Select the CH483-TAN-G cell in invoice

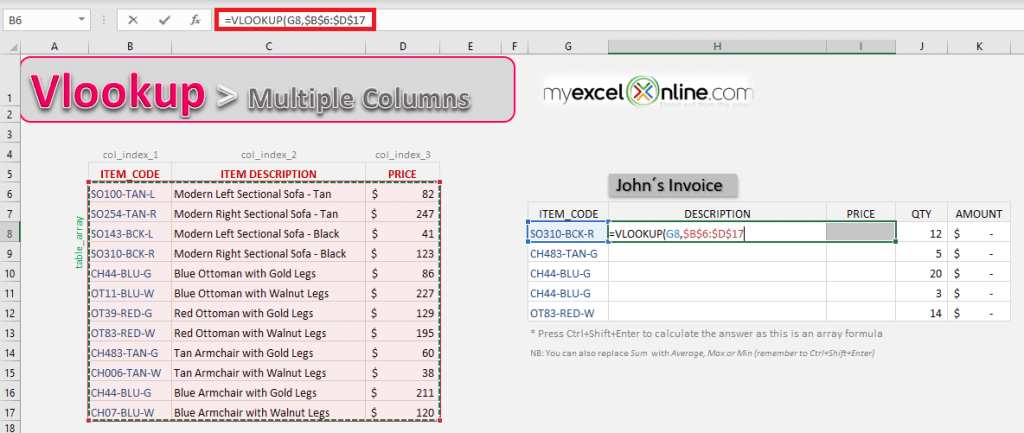[567, 254]
